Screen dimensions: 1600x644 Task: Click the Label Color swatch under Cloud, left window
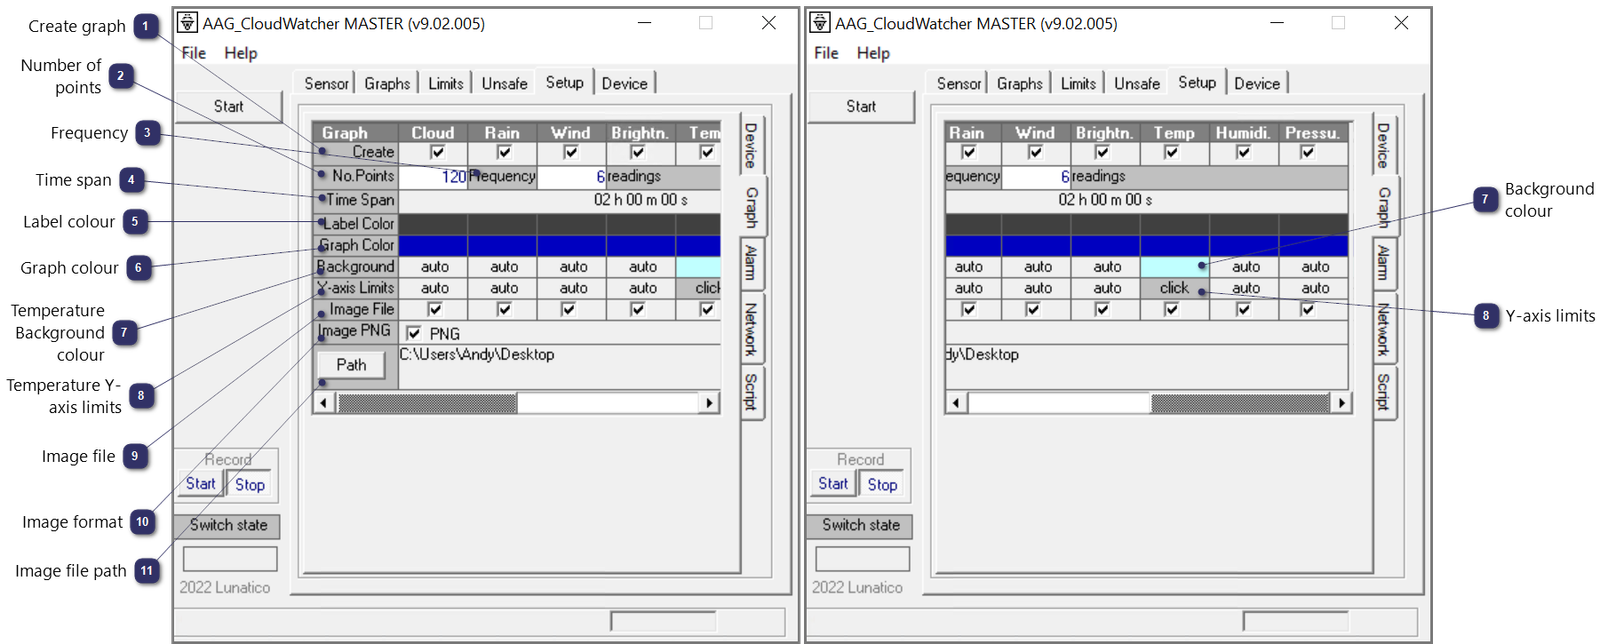(x=433, y=224)
